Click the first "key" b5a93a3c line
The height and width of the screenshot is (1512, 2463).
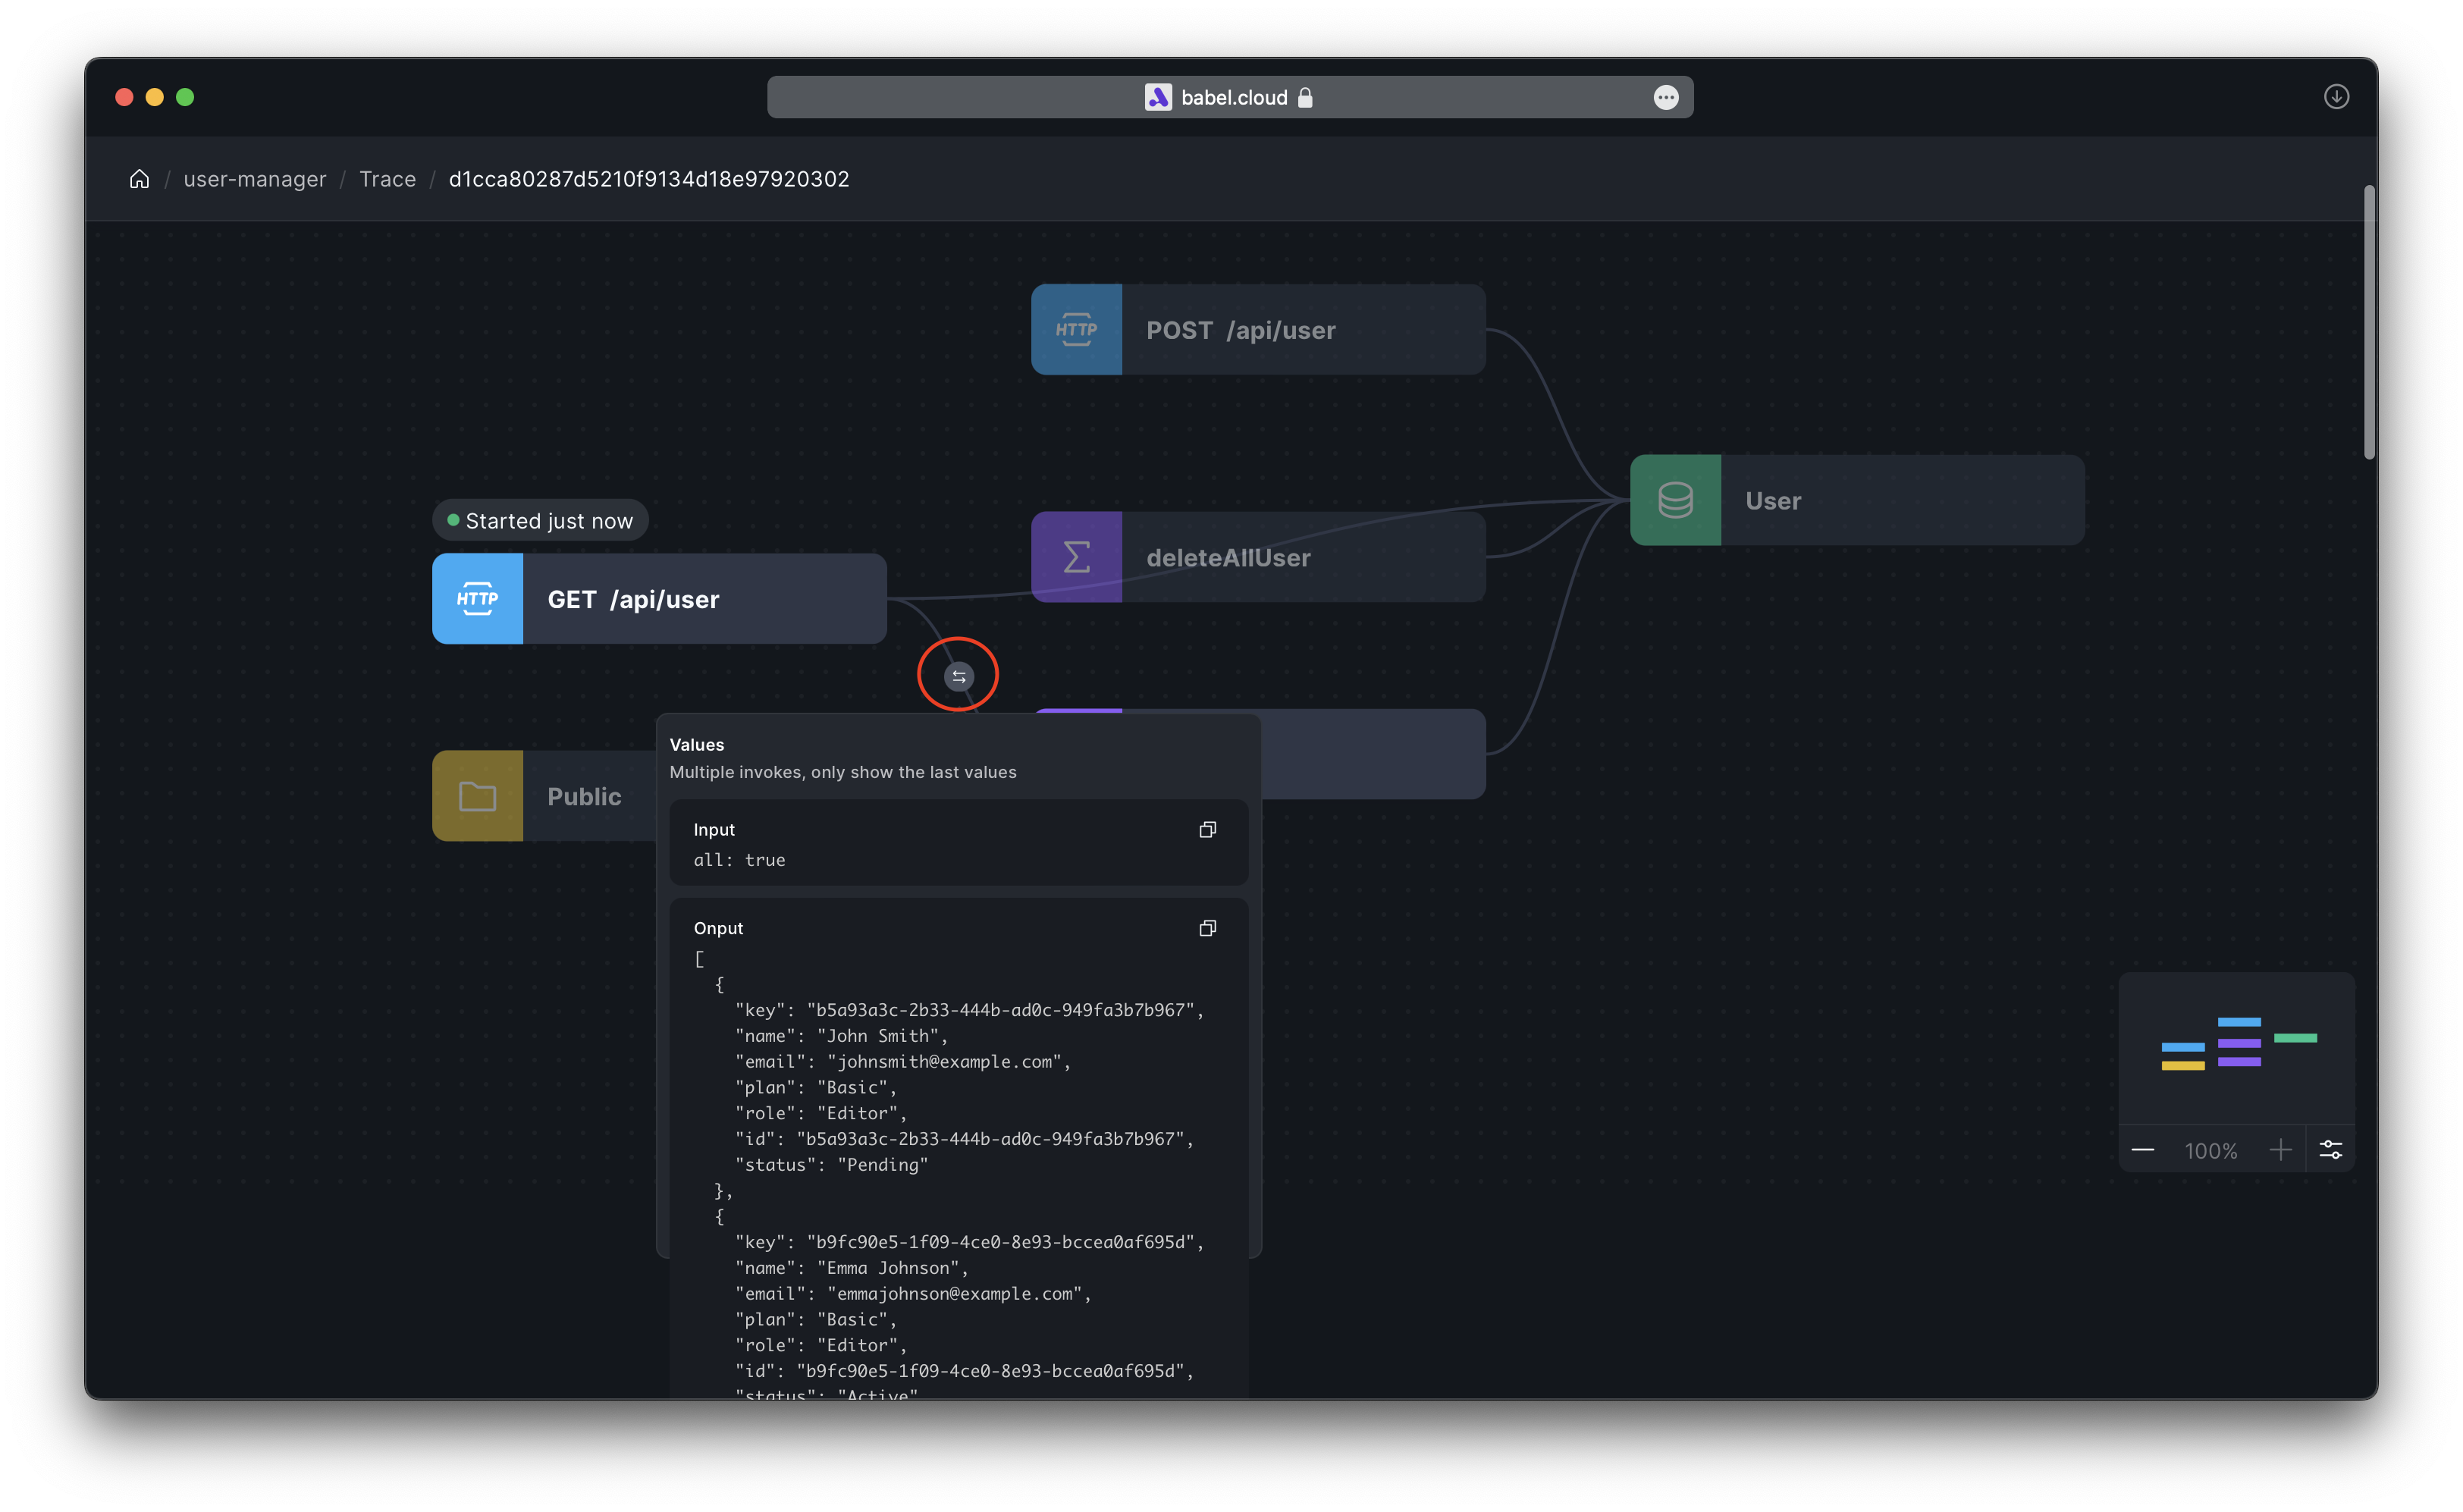(969, 1010)
